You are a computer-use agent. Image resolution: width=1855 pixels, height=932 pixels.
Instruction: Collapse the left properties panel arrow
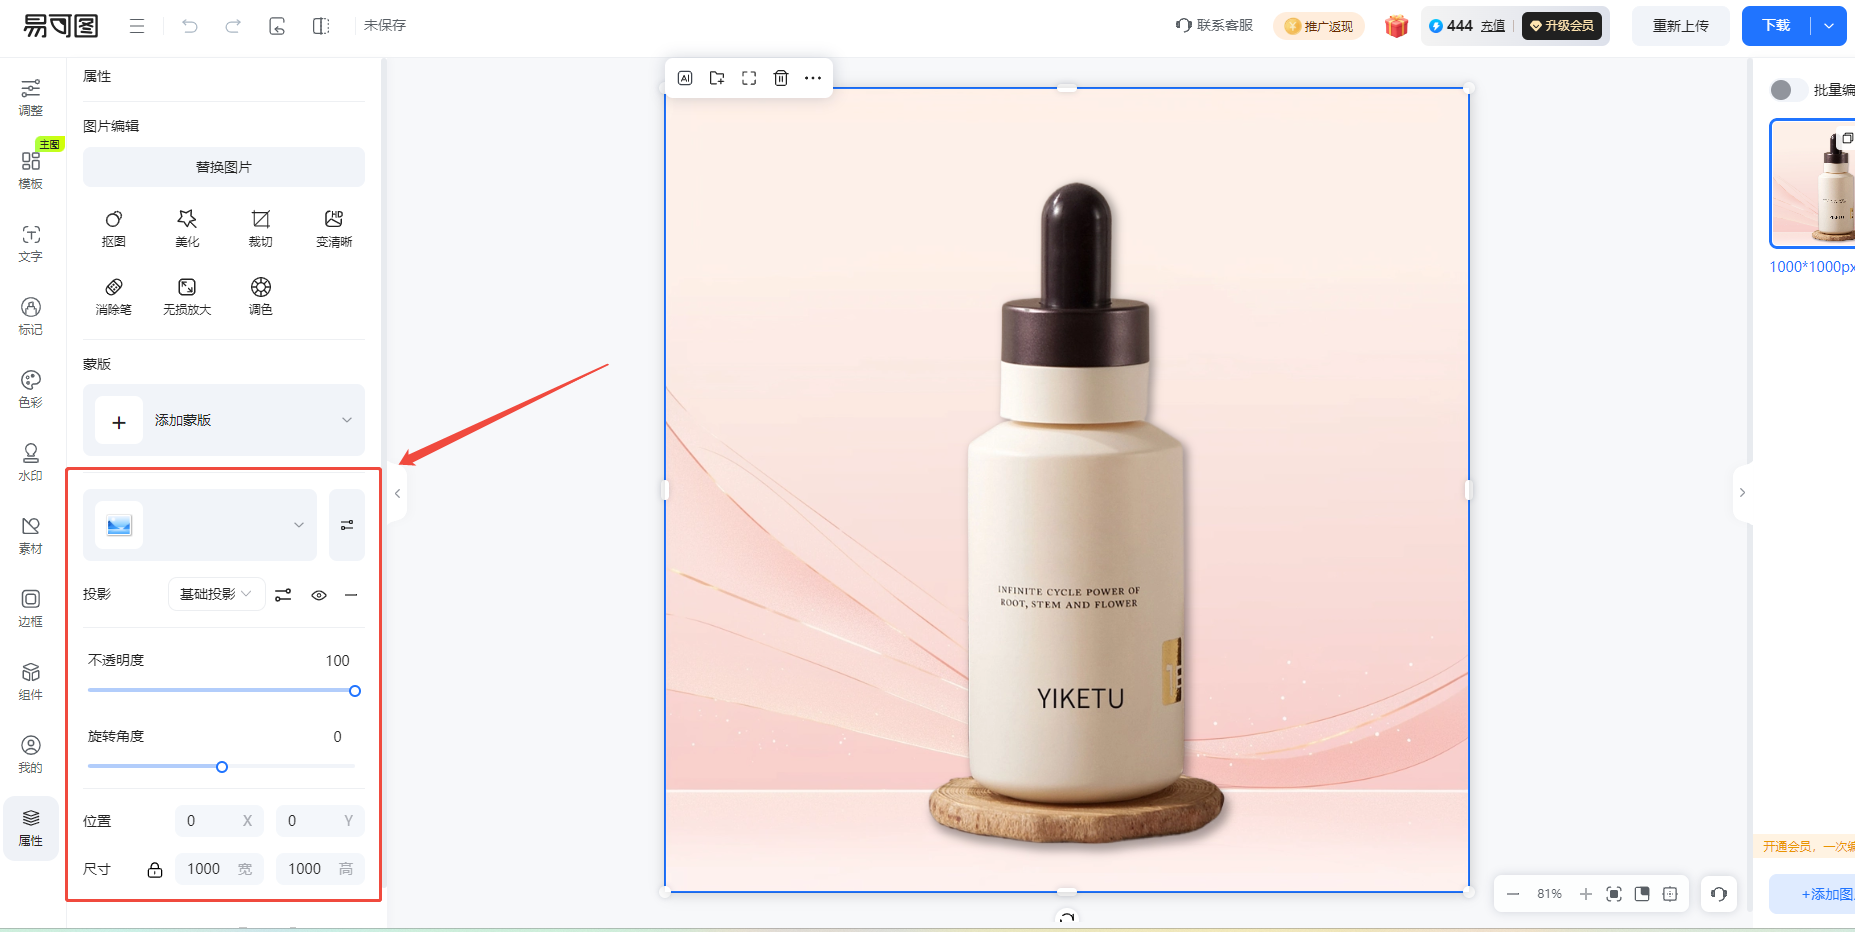397,493
